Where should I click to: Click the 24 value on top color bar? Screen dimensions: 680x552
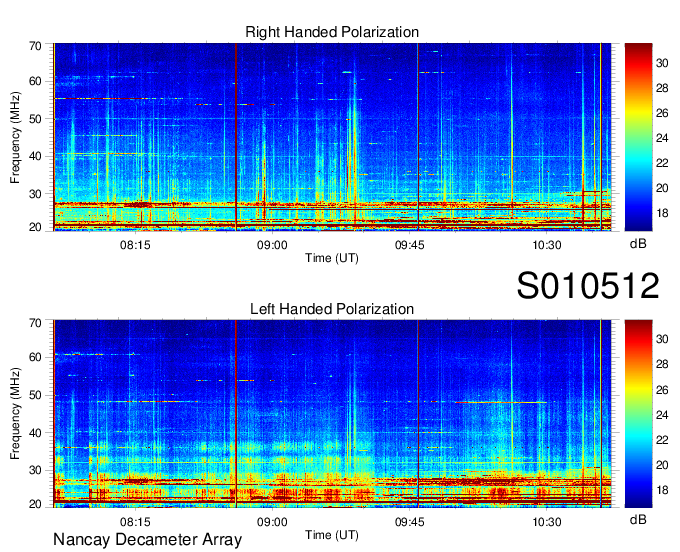662,138
